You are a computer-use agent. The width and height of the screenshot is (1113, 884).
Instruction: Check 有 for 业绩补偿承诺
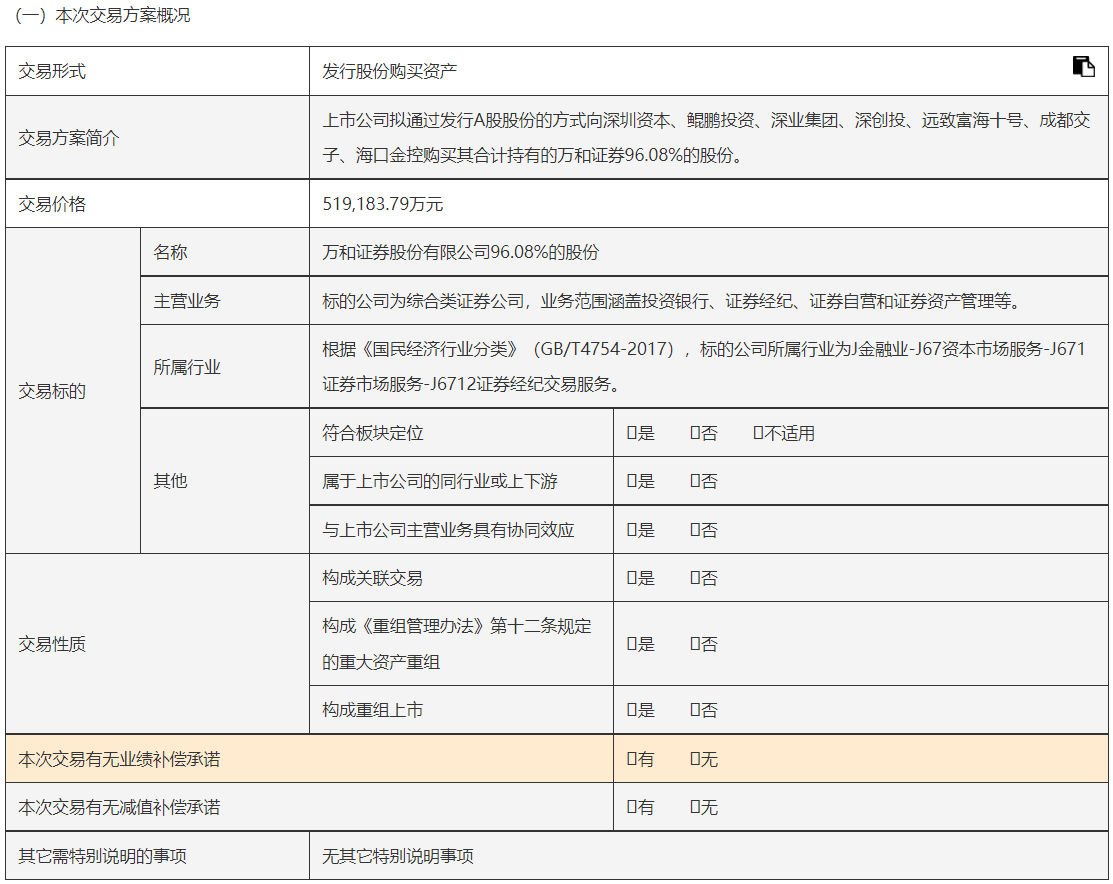click(x=631, y=760)
